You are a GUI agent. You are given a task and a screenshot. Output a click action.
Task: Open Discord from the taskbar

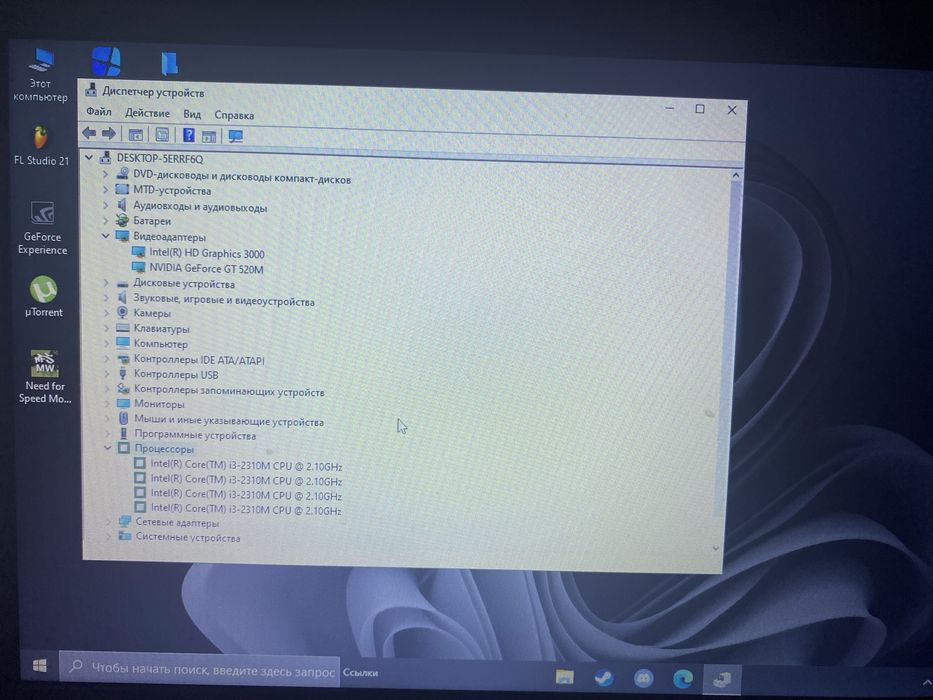(x=643, y=678)
